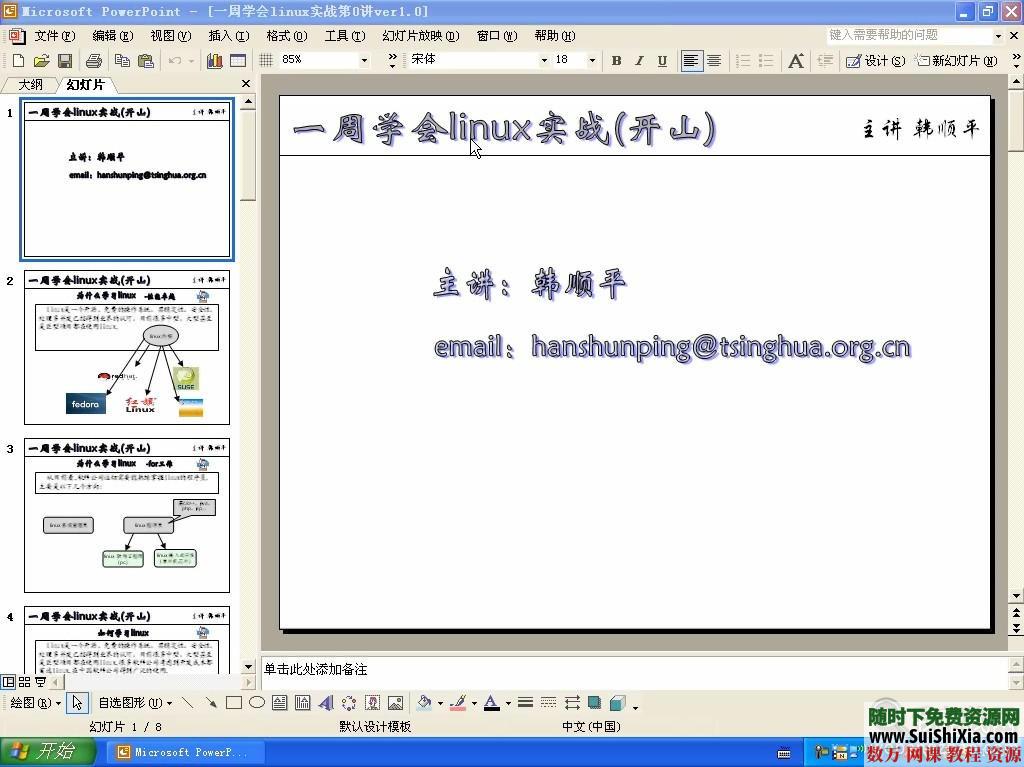This screenshot has width=1024, height=767.
Task: Insert a chart from toolbar
Action: [x=214, y=61]
